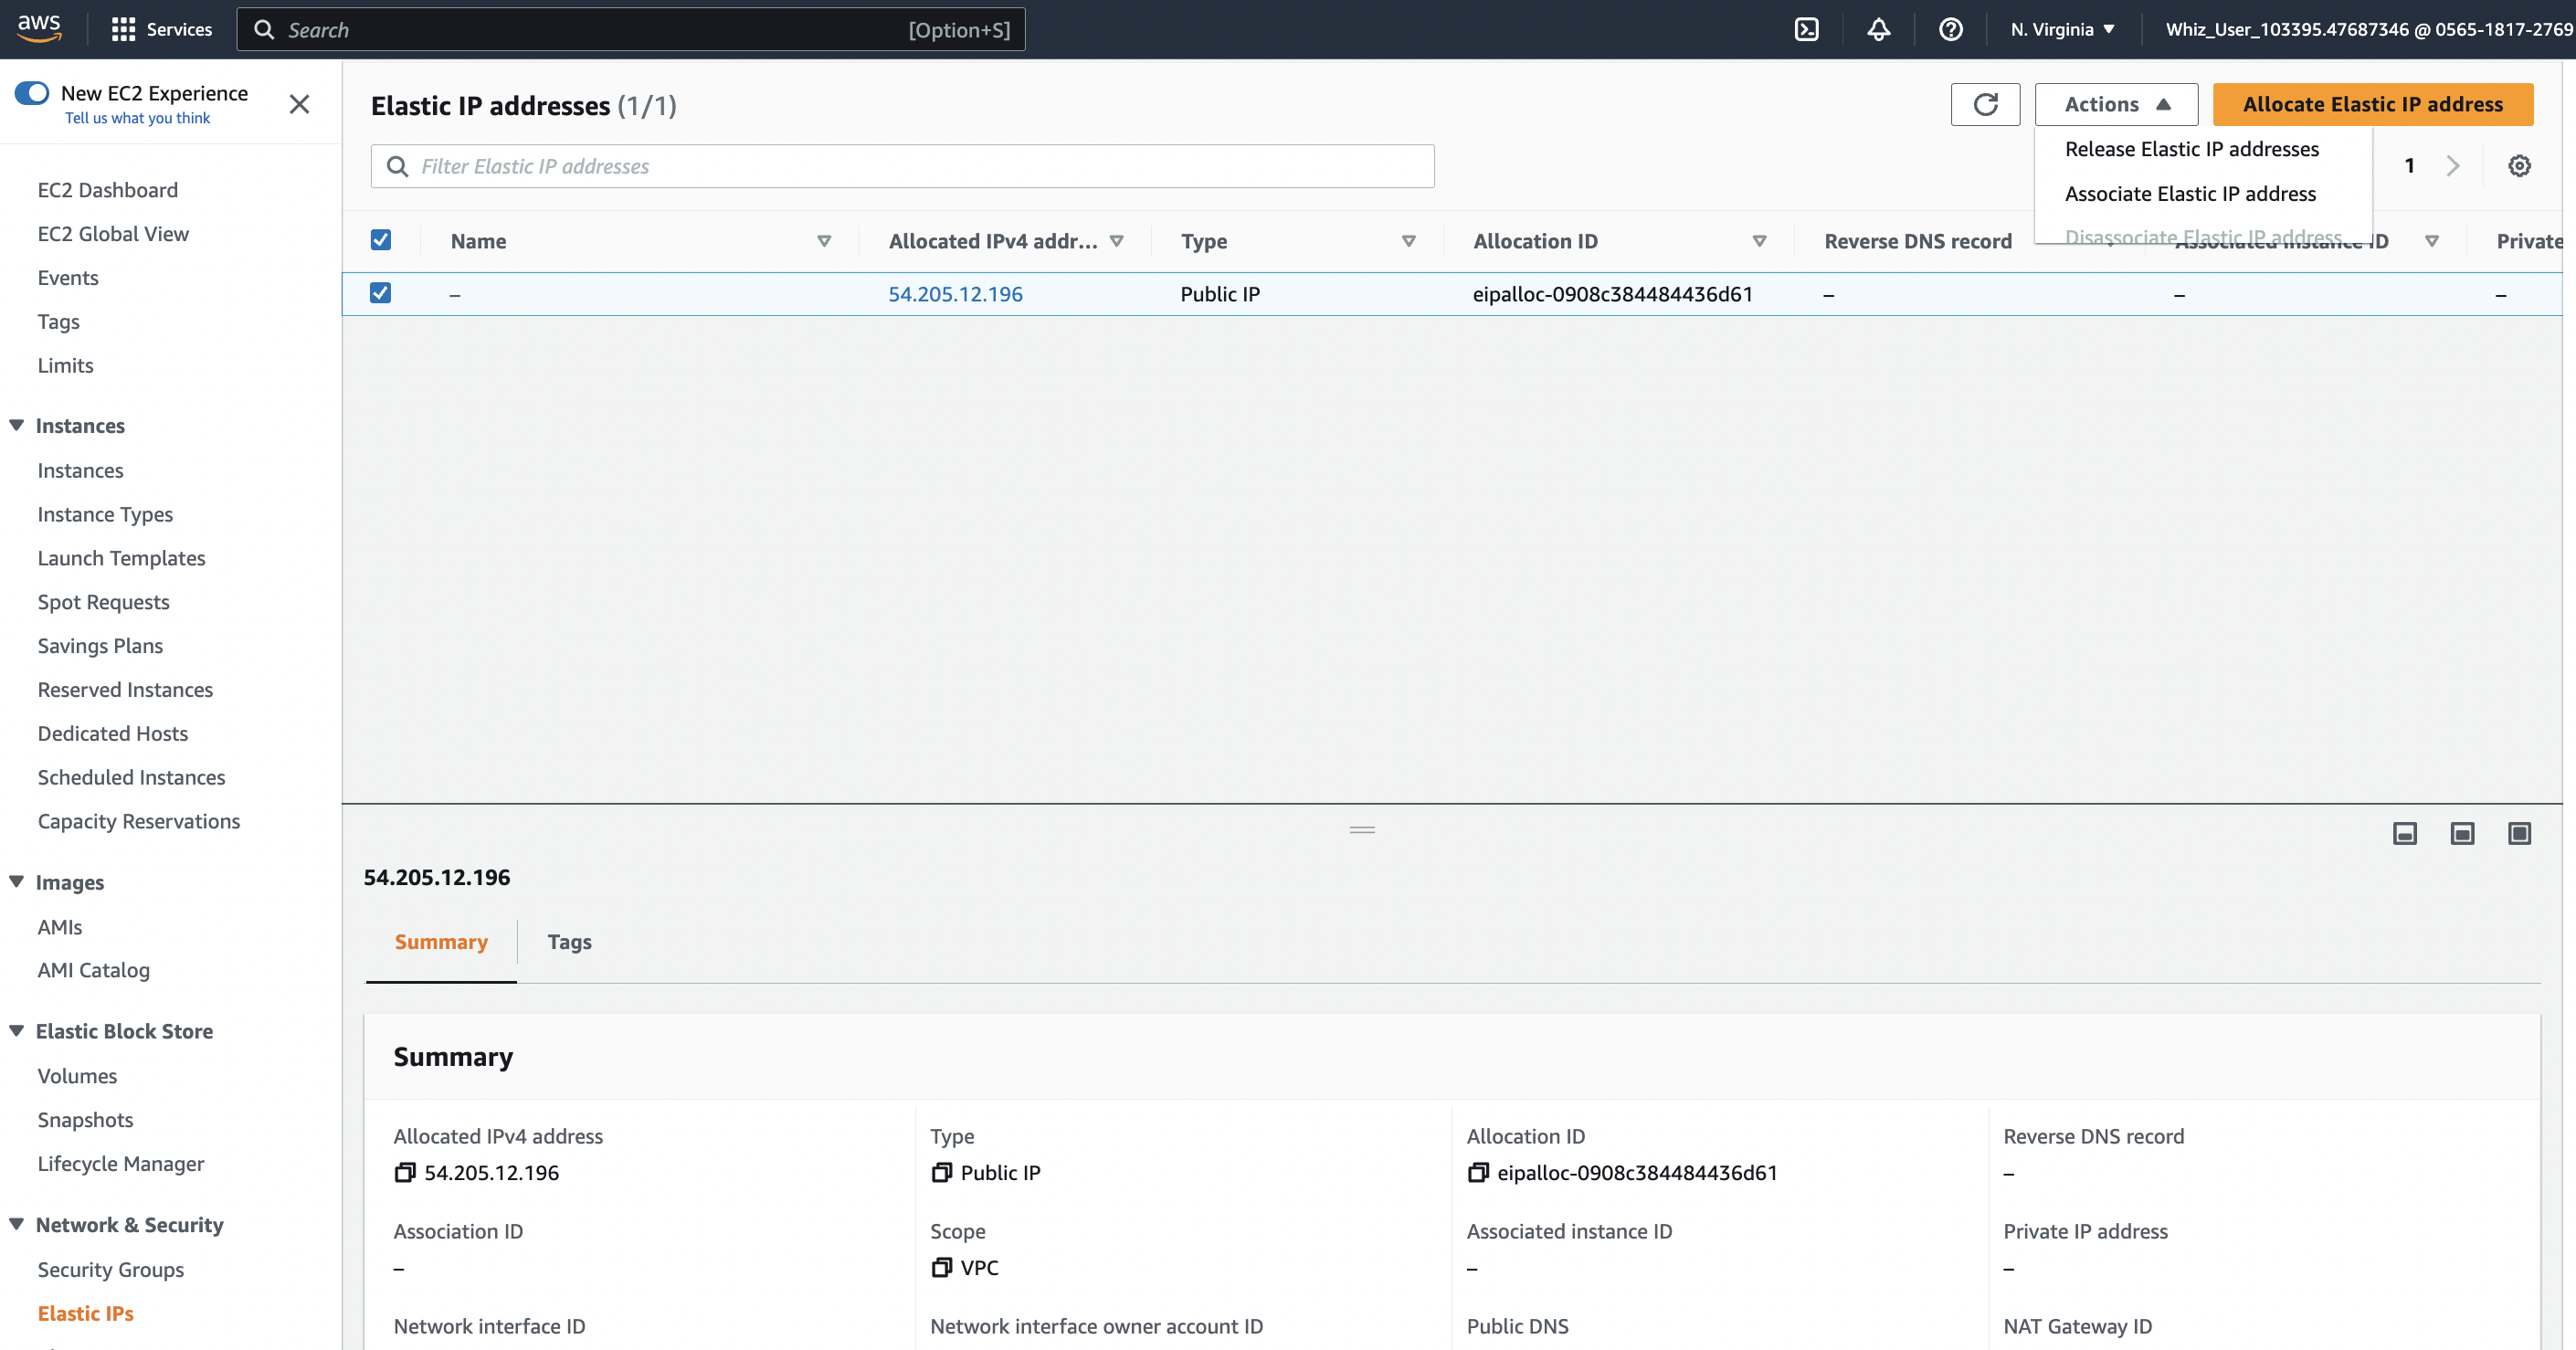Open the help question mark icon
This screenshot has width=2576, height=1350.
tap(1950, 29)
